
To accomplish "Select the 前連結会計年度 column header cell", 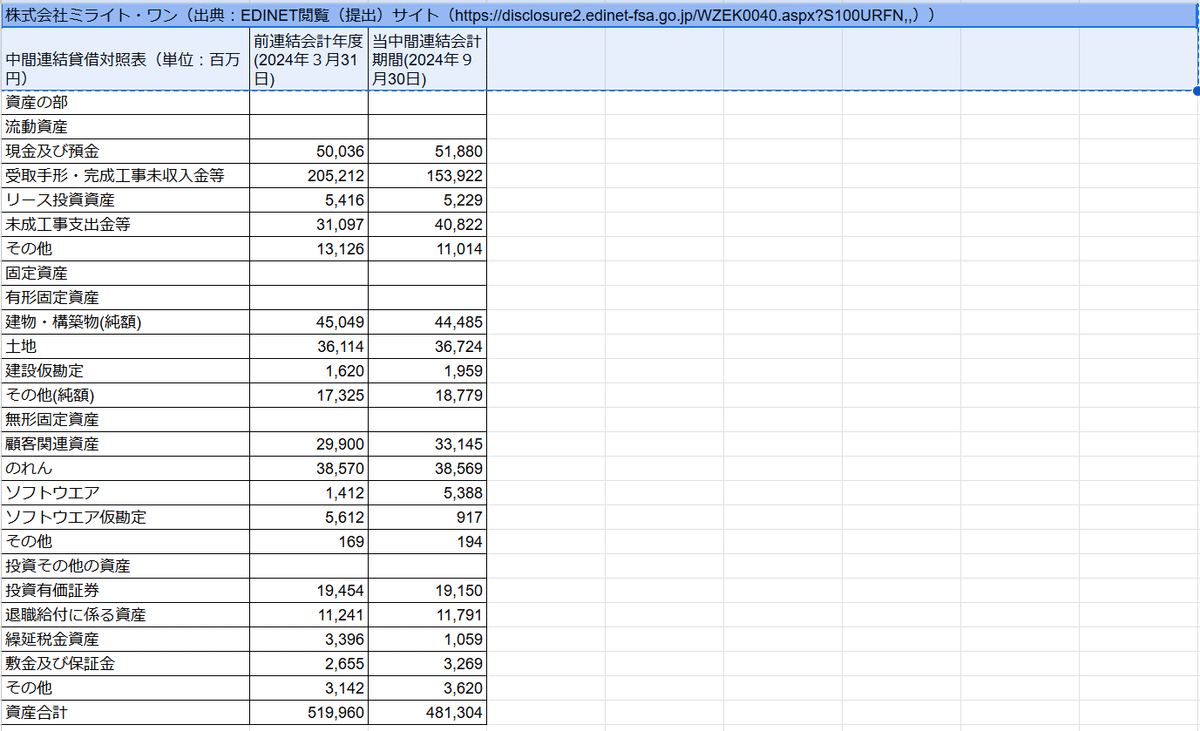I will tap(309, 59).
